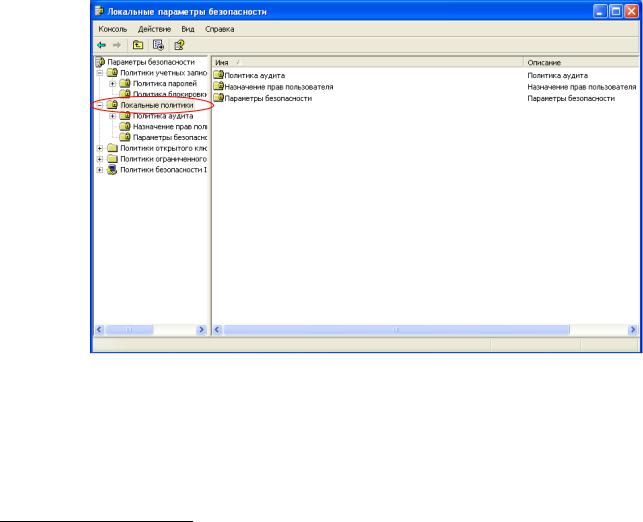Click Назначение прав пользователя name in right list

[x=279, y=87]
